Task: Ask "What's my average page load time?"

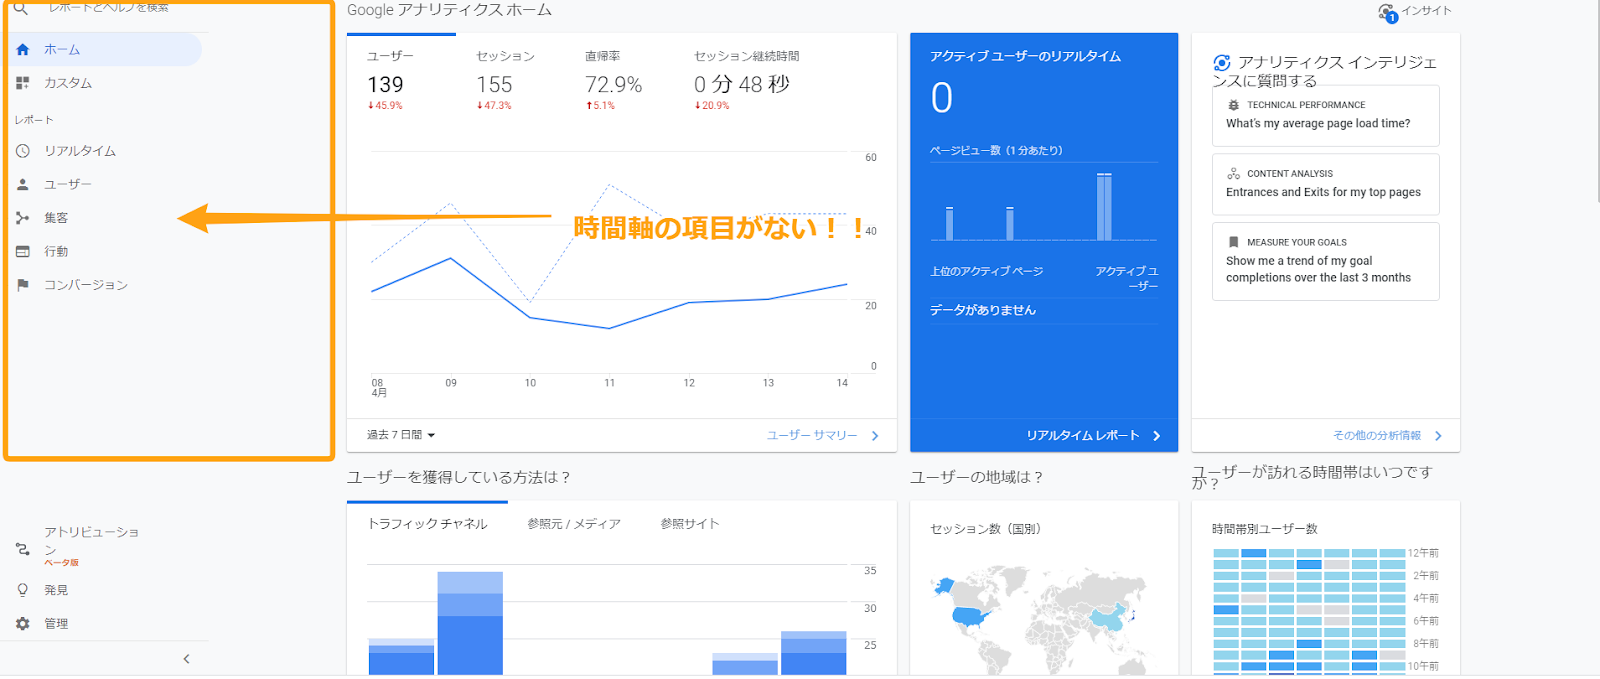Action: point(1326,116)
